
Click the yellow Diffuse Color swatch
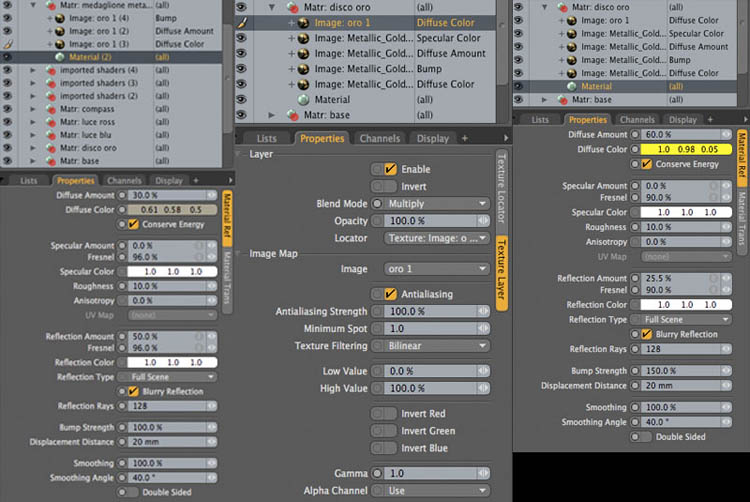(x=686, y=149)
